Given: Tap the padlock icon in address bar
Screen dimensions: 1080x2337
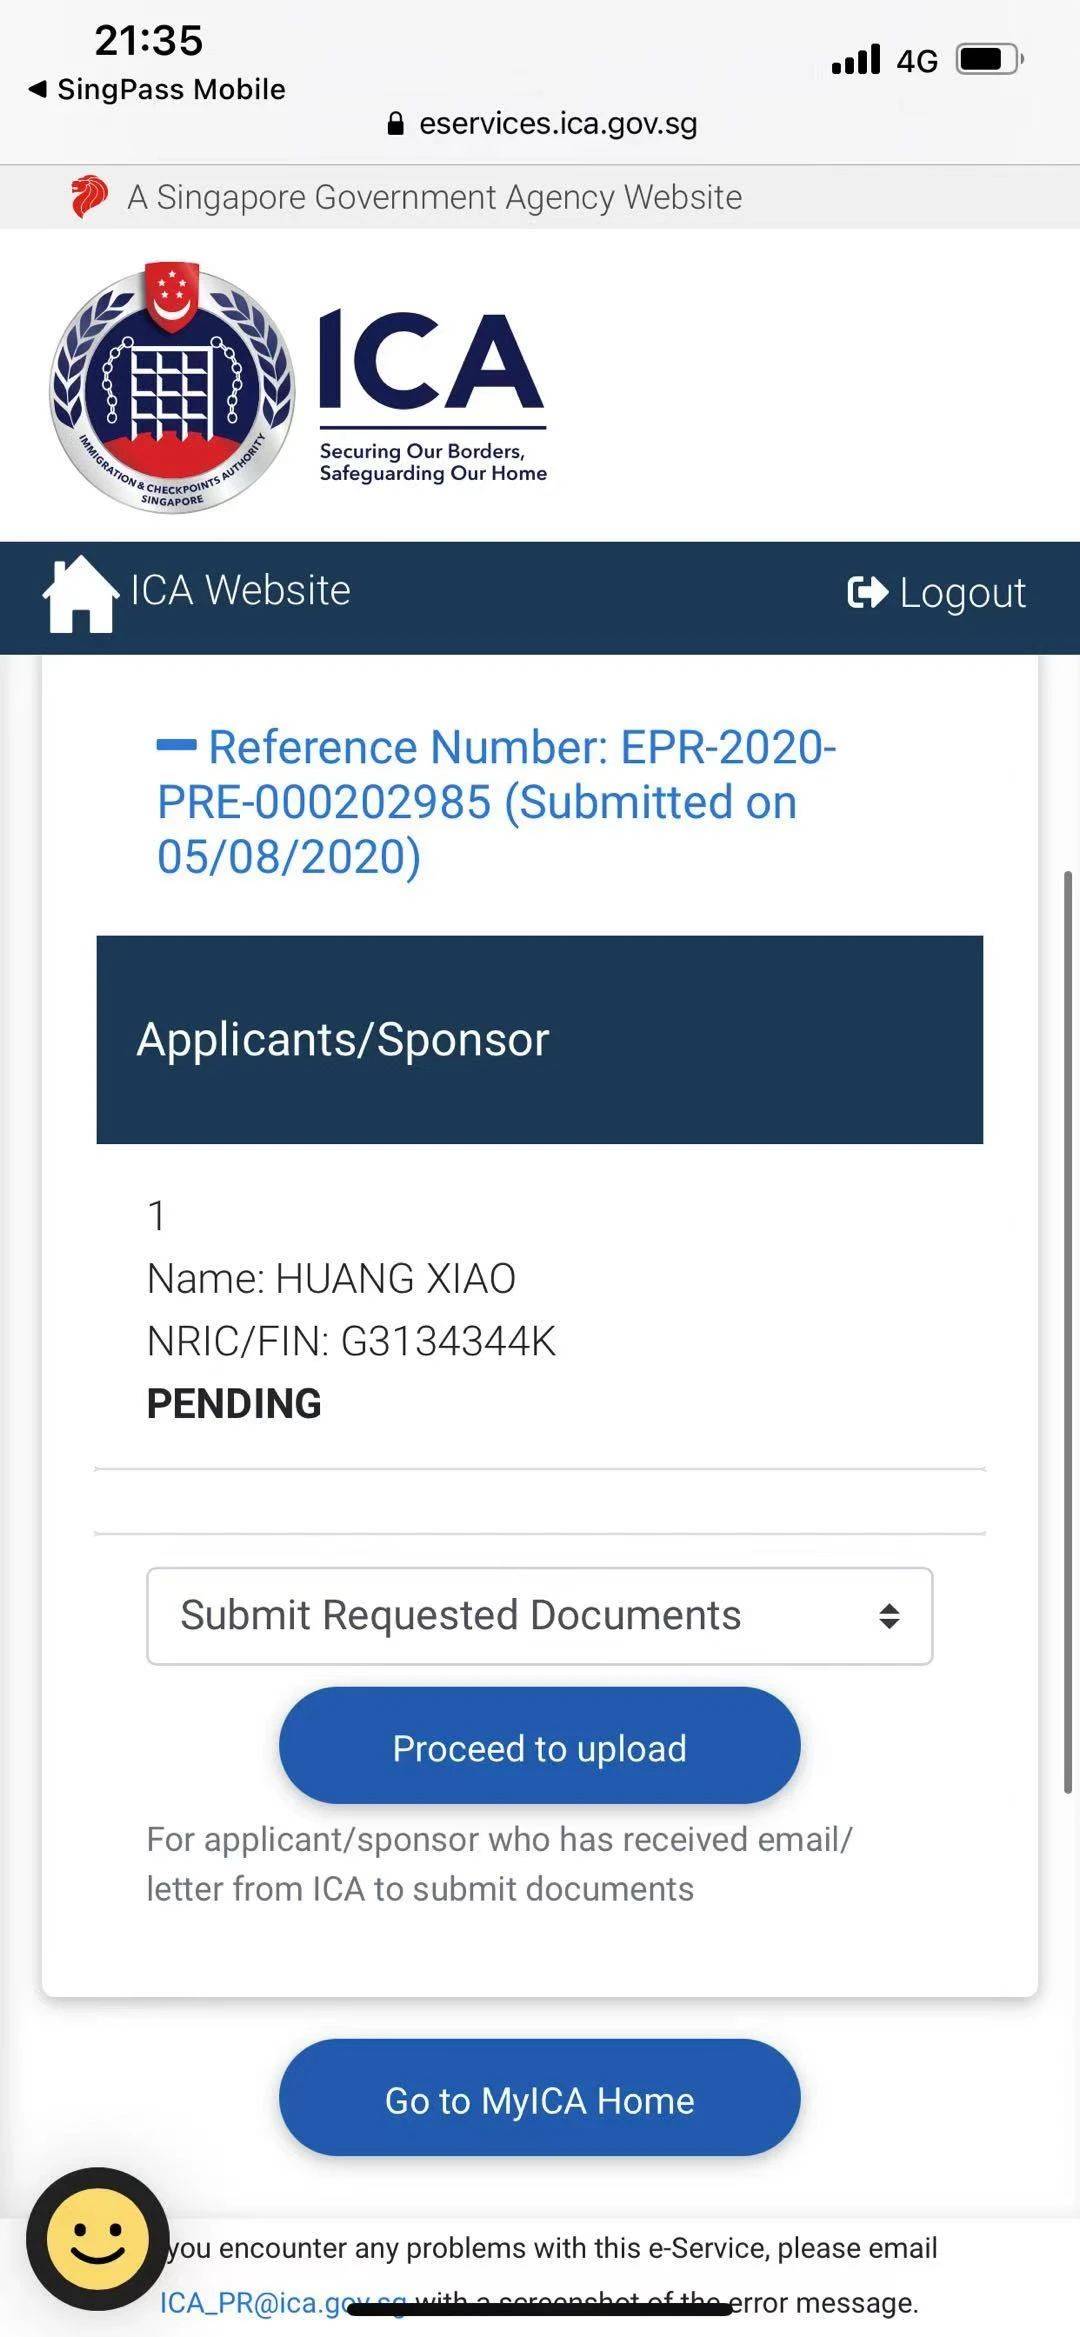Looking at the screenshot, I should [396, 124].
